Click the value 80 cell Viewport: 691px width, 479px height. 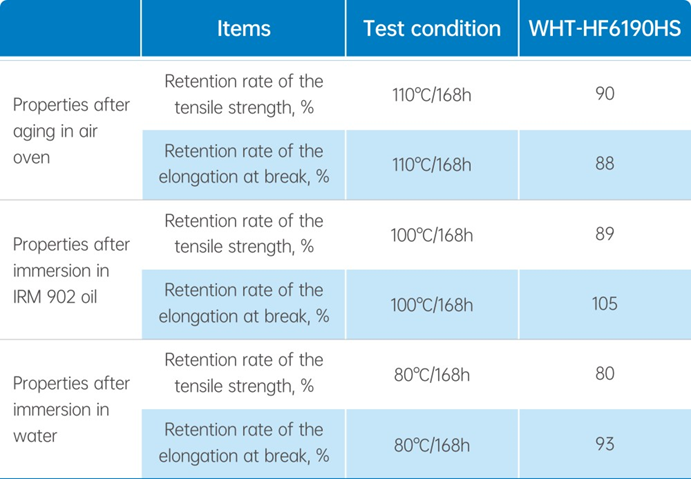pos(604,373)
